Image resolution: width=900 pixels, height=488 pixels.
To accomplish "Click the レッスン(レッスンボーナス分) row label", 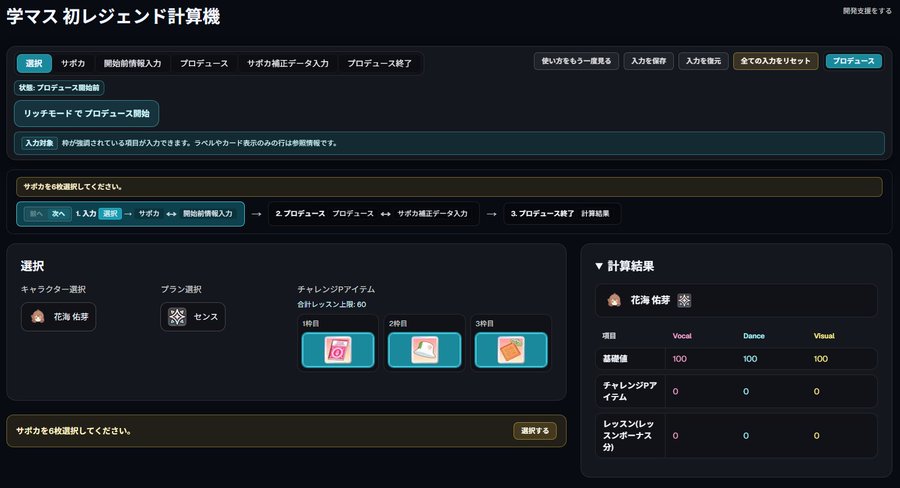I will pyautogui.click(x=628, y=435).
